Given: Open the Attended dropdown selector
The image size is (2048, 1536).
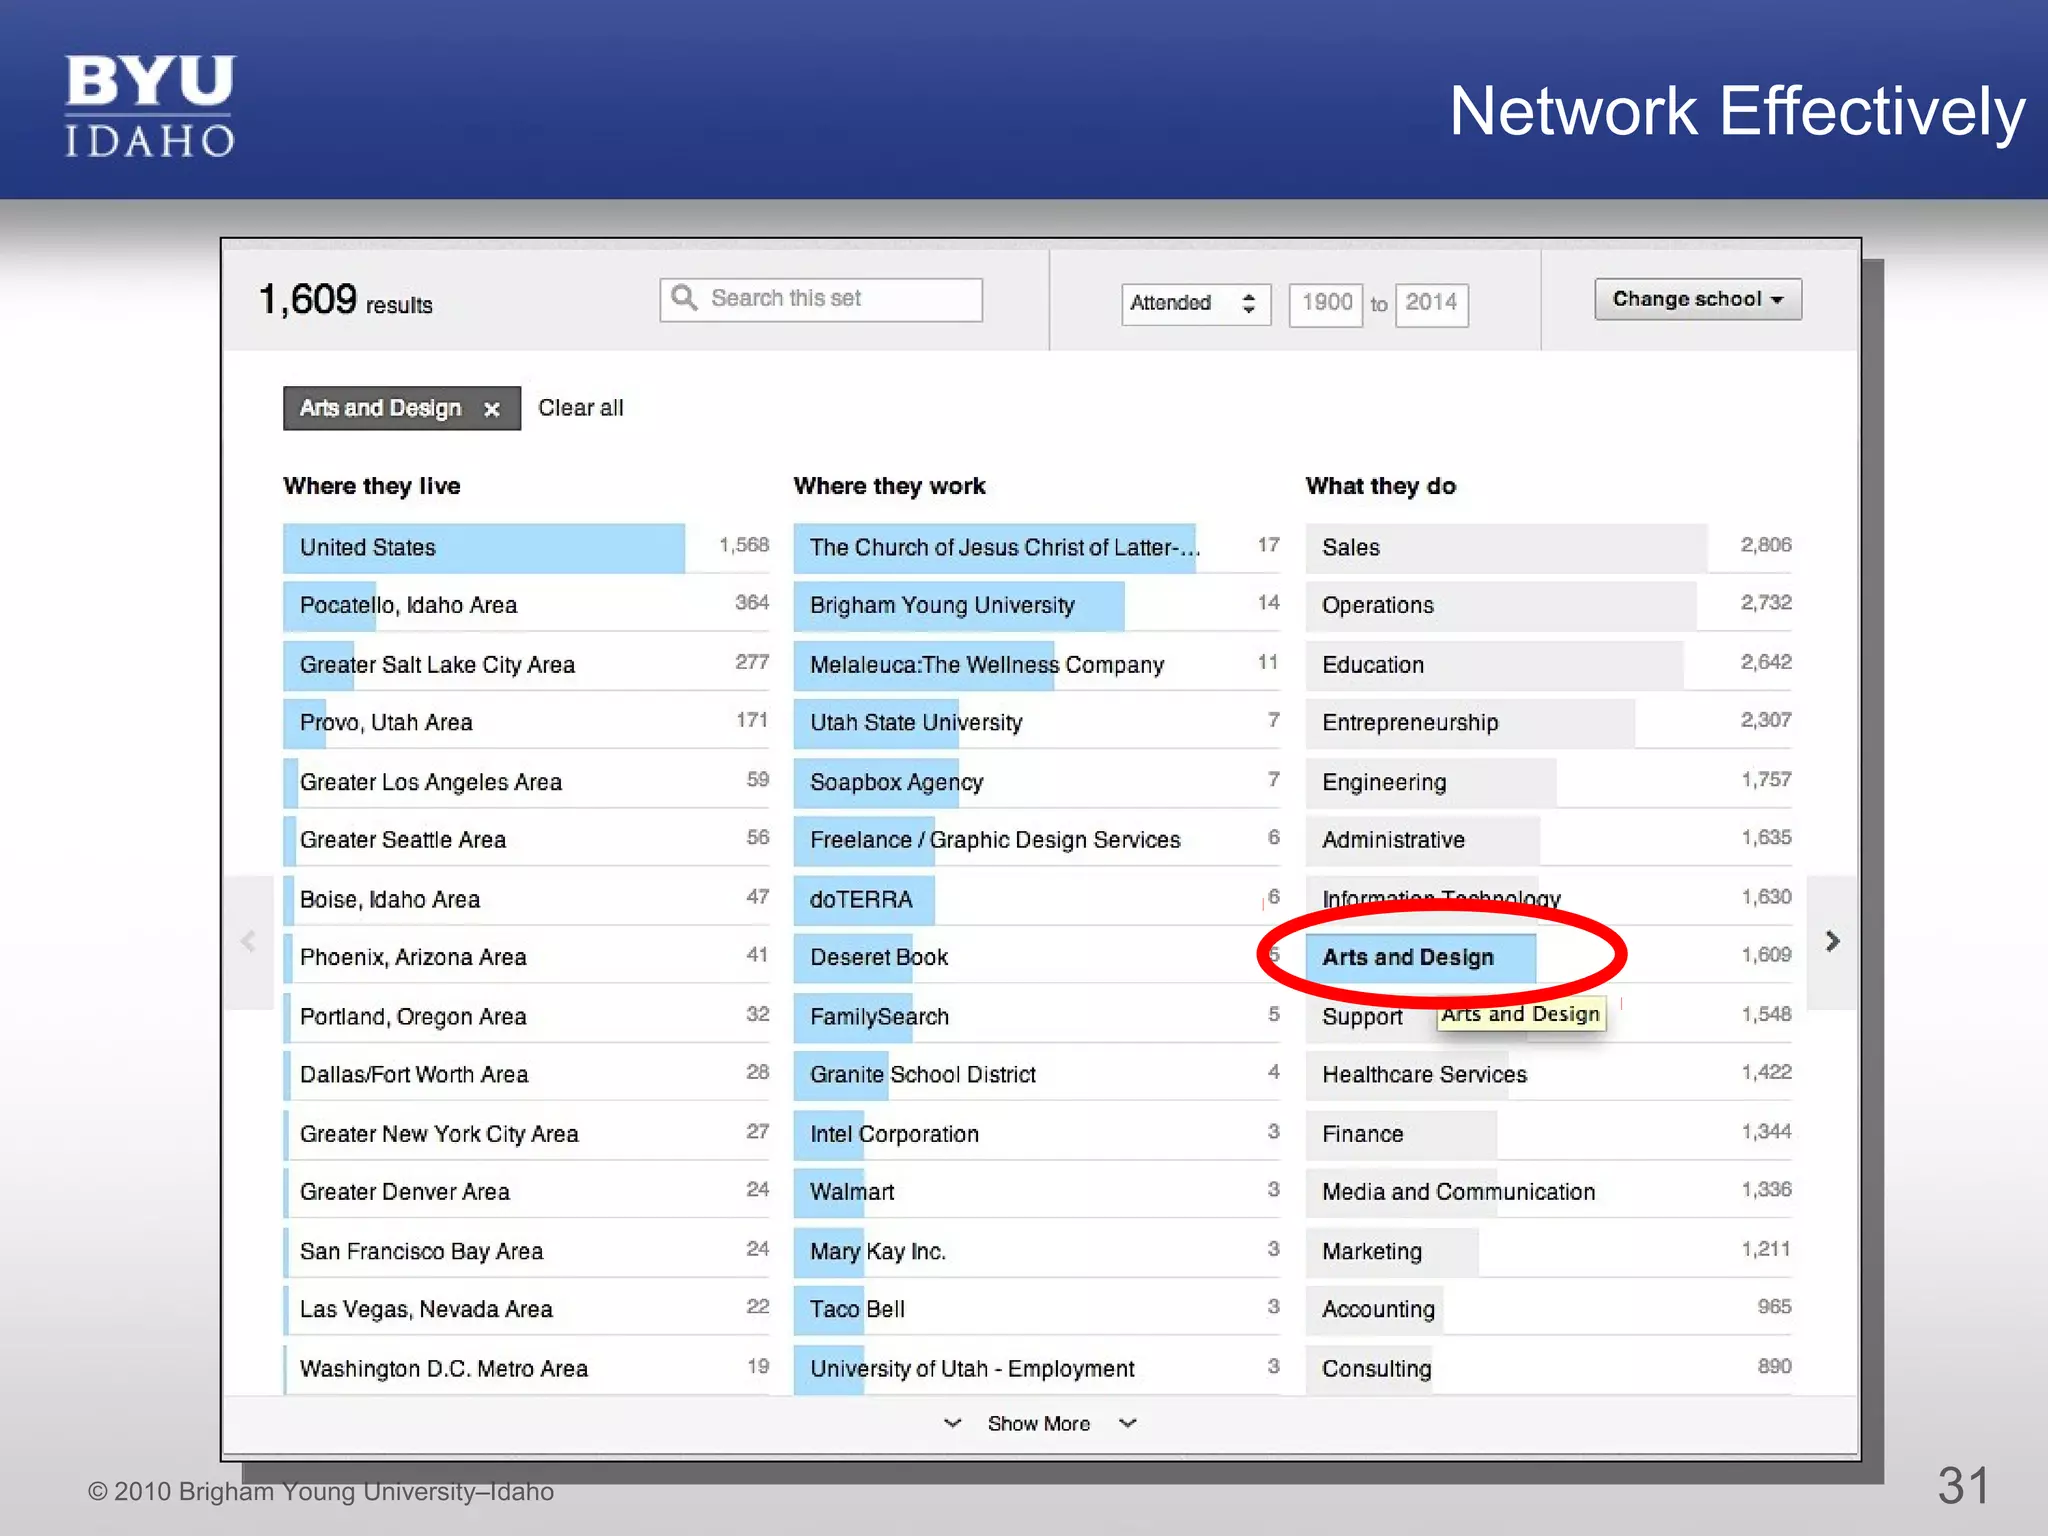Looking at the screenshot, I should 1194,303.
